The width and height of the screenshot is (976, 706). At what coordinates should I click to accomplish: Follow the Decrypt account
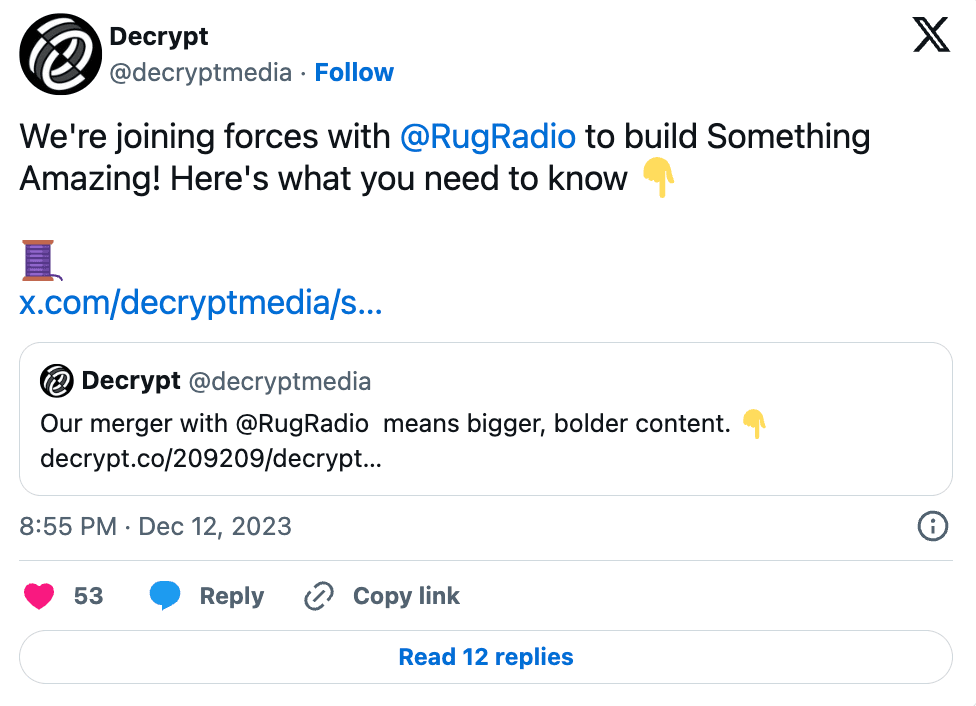(354, 72)
